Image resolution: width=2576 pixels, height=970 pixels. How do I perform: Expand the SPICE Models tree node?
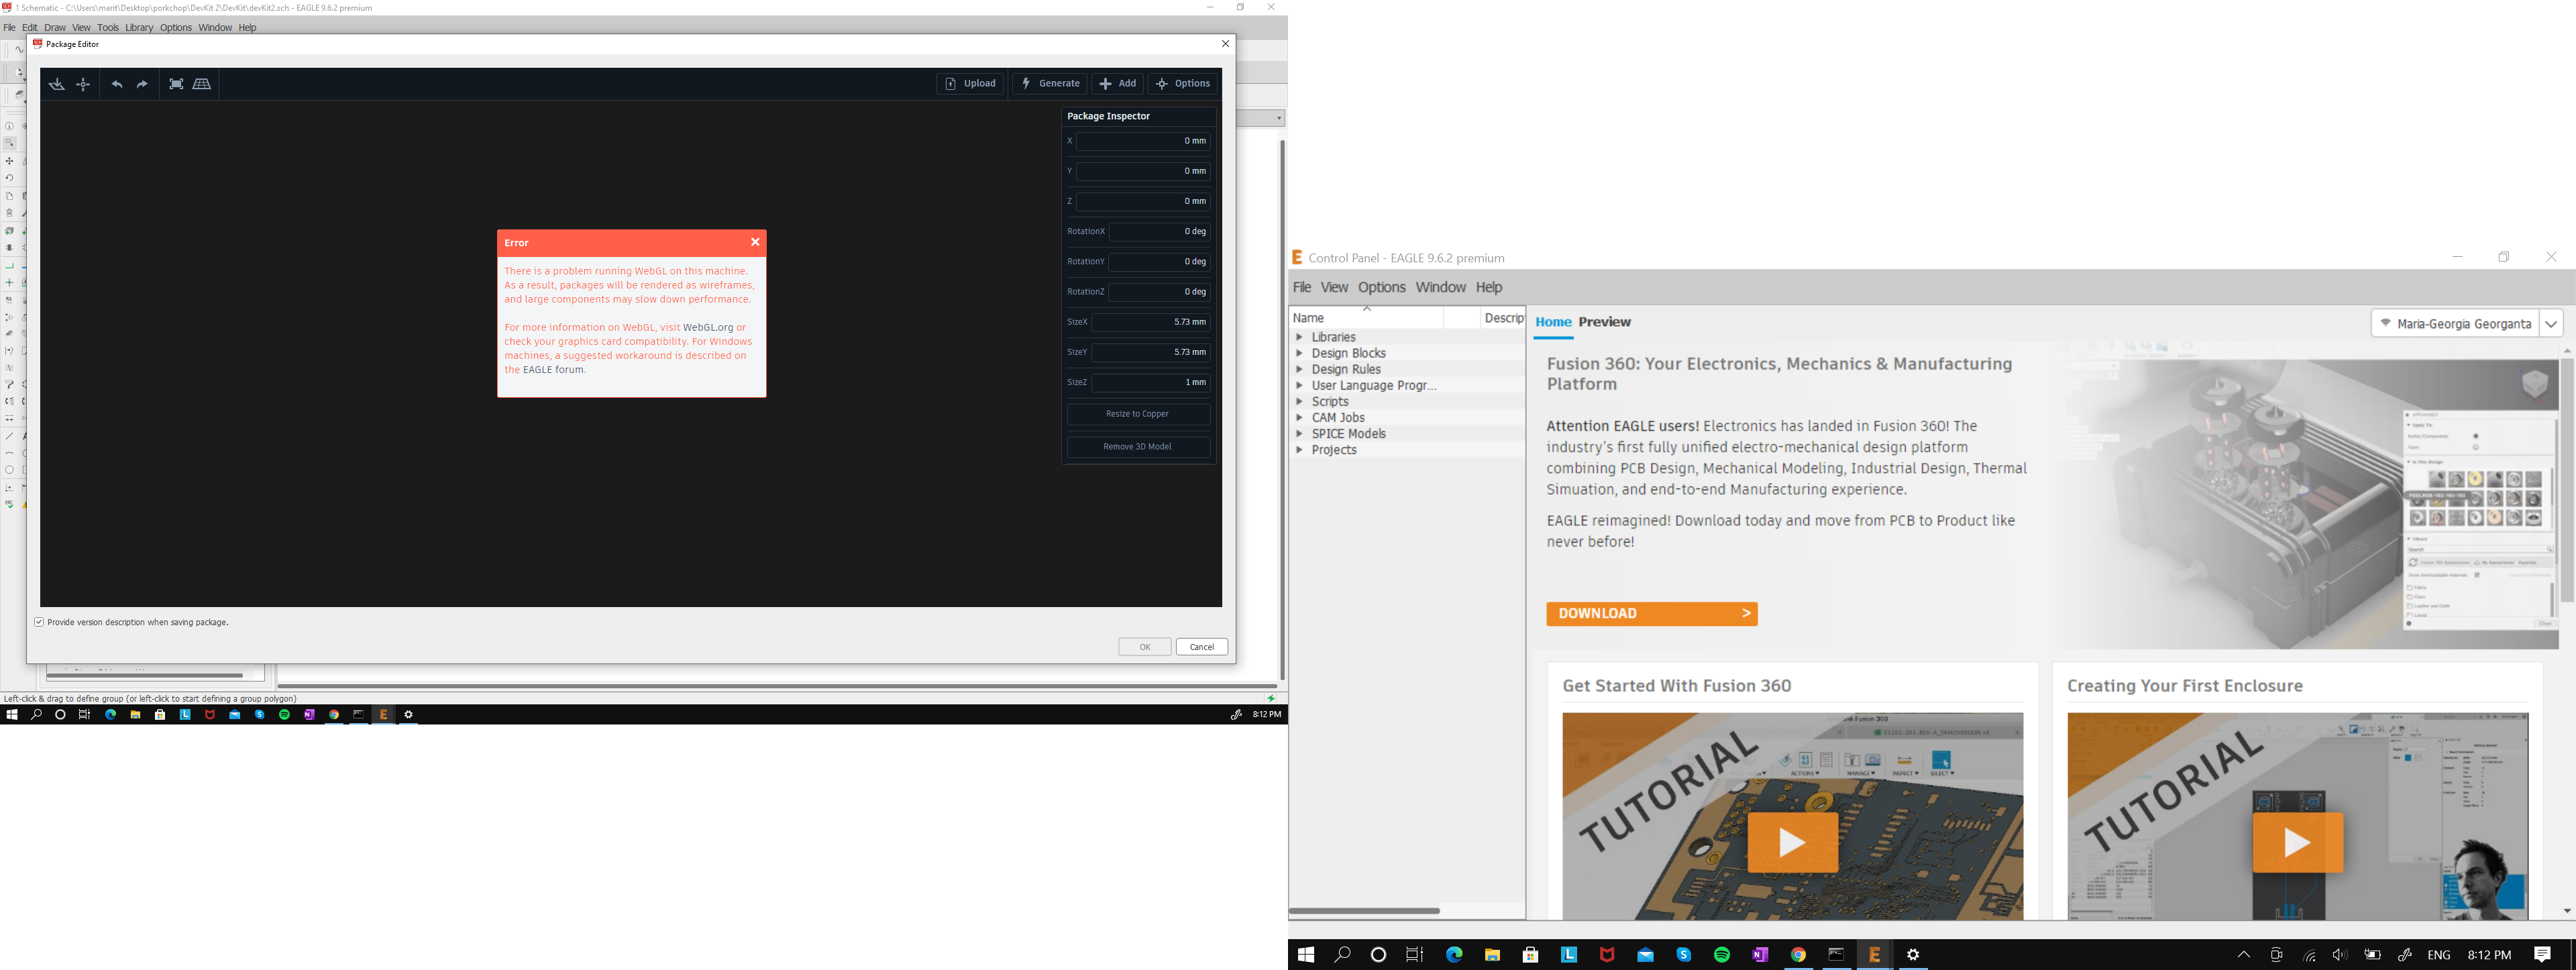click(1299, 433)
